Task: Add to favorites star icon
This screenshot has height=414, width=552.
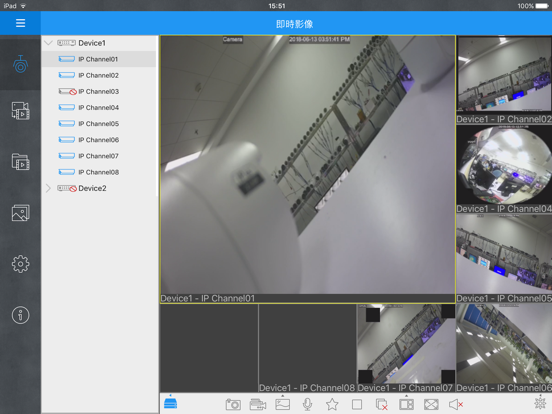Action: point(332,404)
